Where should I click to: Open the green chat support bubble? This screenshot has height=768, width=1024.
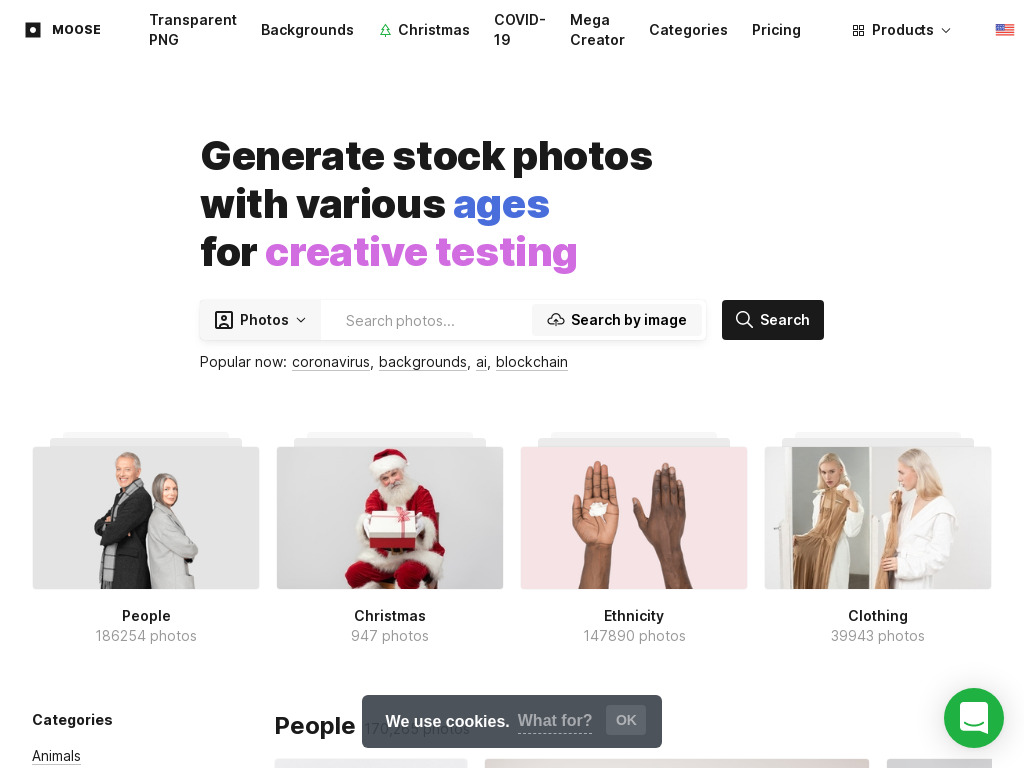pos(973,718)
